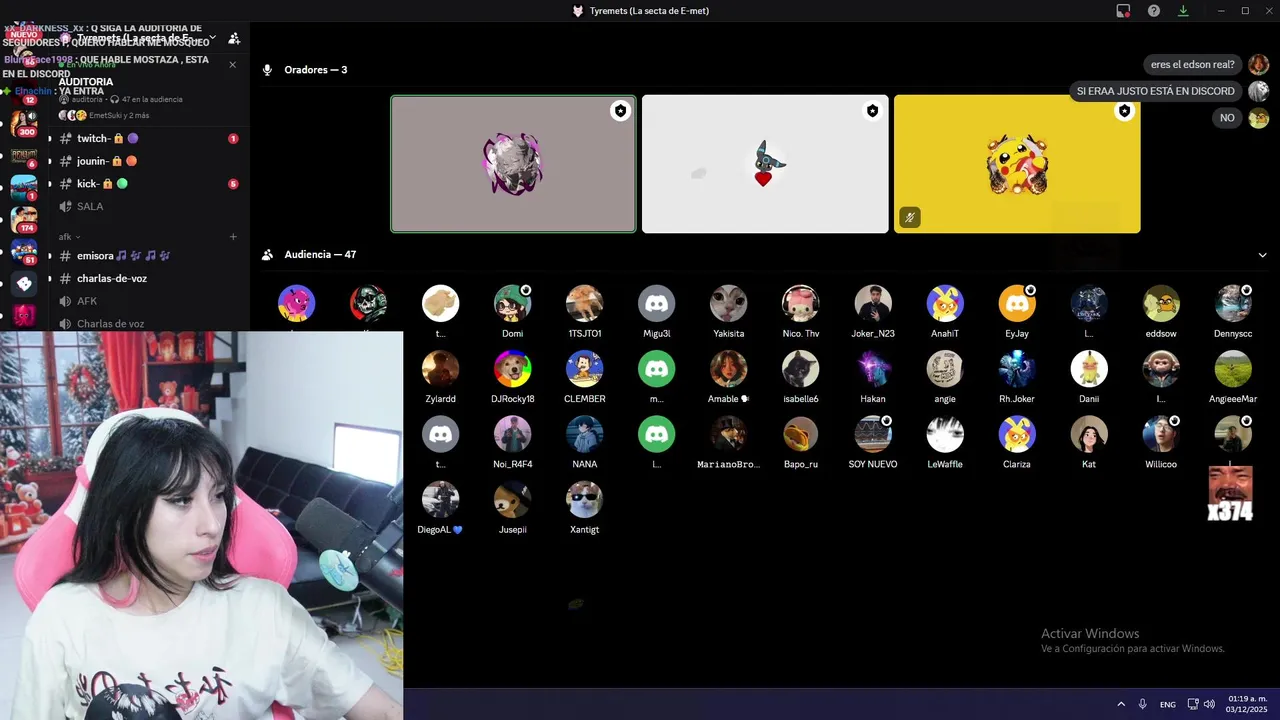Join the SALA voice channel
Screen dimensions: 1280x720
point(147,206)
